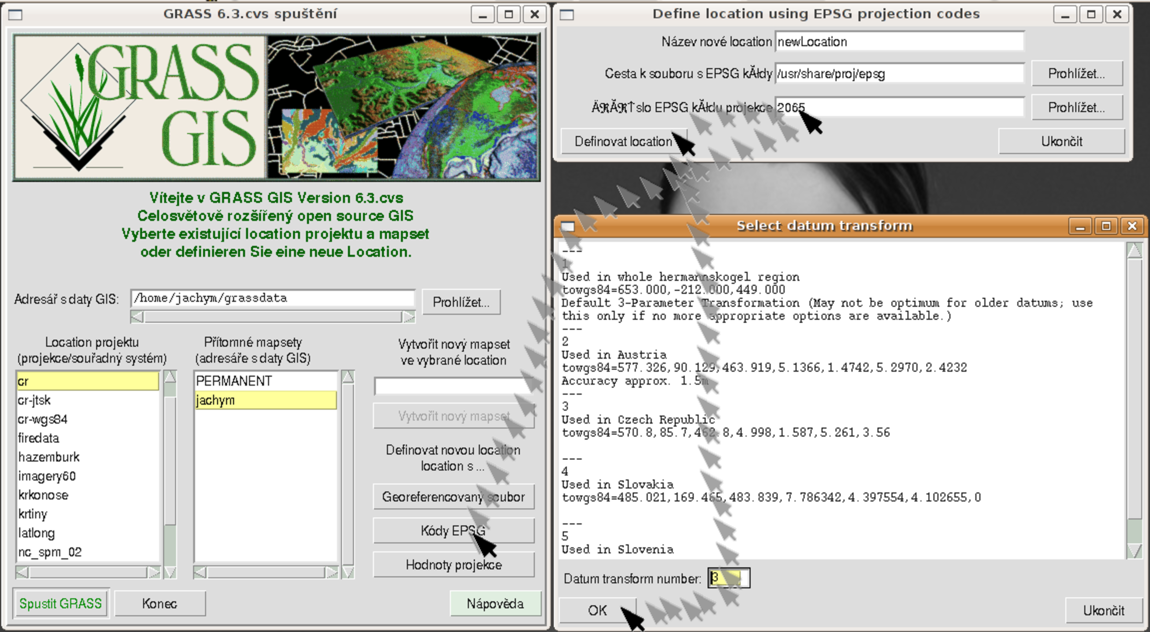Open GRASS startup window menu icon

click(x=15, y=14)
